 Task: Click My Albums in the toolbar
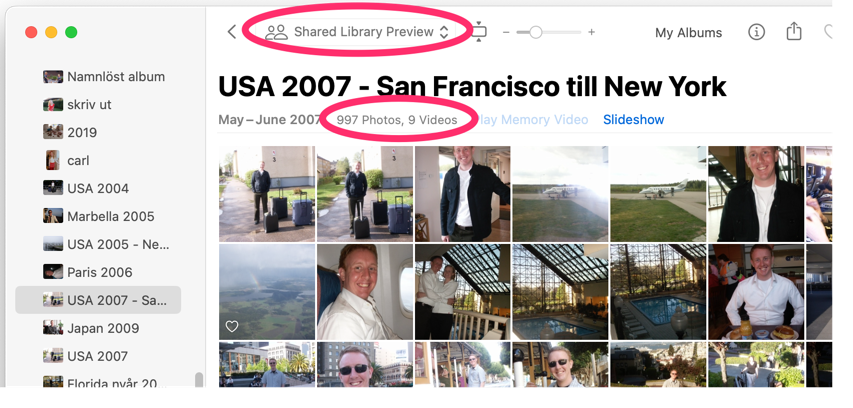click(688, 33)
